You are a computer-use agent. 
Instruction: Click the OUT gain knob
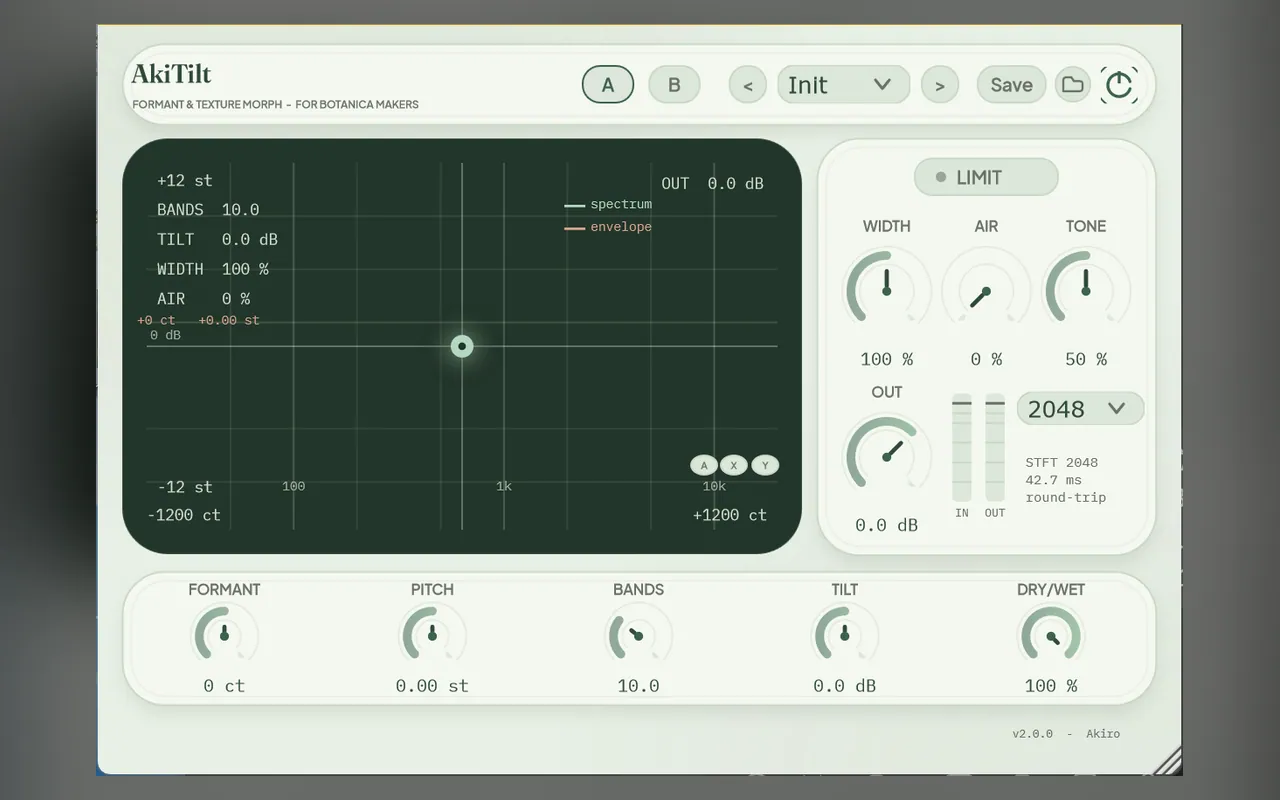click(886, 456)
